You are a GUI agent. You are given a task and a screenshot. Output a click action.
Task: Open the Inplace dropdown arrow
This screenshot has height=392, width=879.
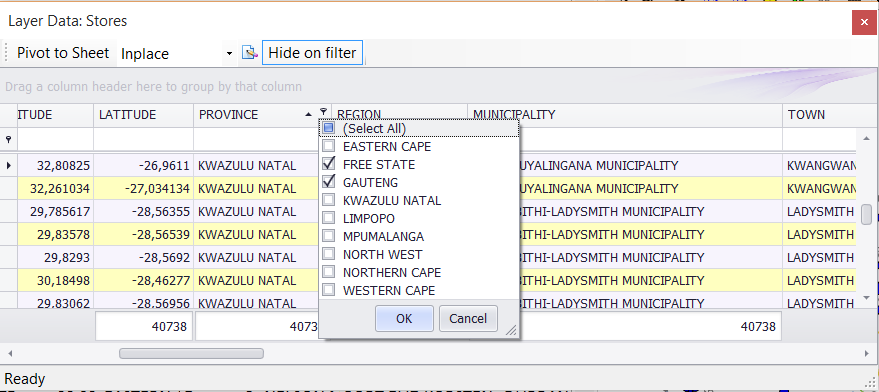(x=229, y=53)
